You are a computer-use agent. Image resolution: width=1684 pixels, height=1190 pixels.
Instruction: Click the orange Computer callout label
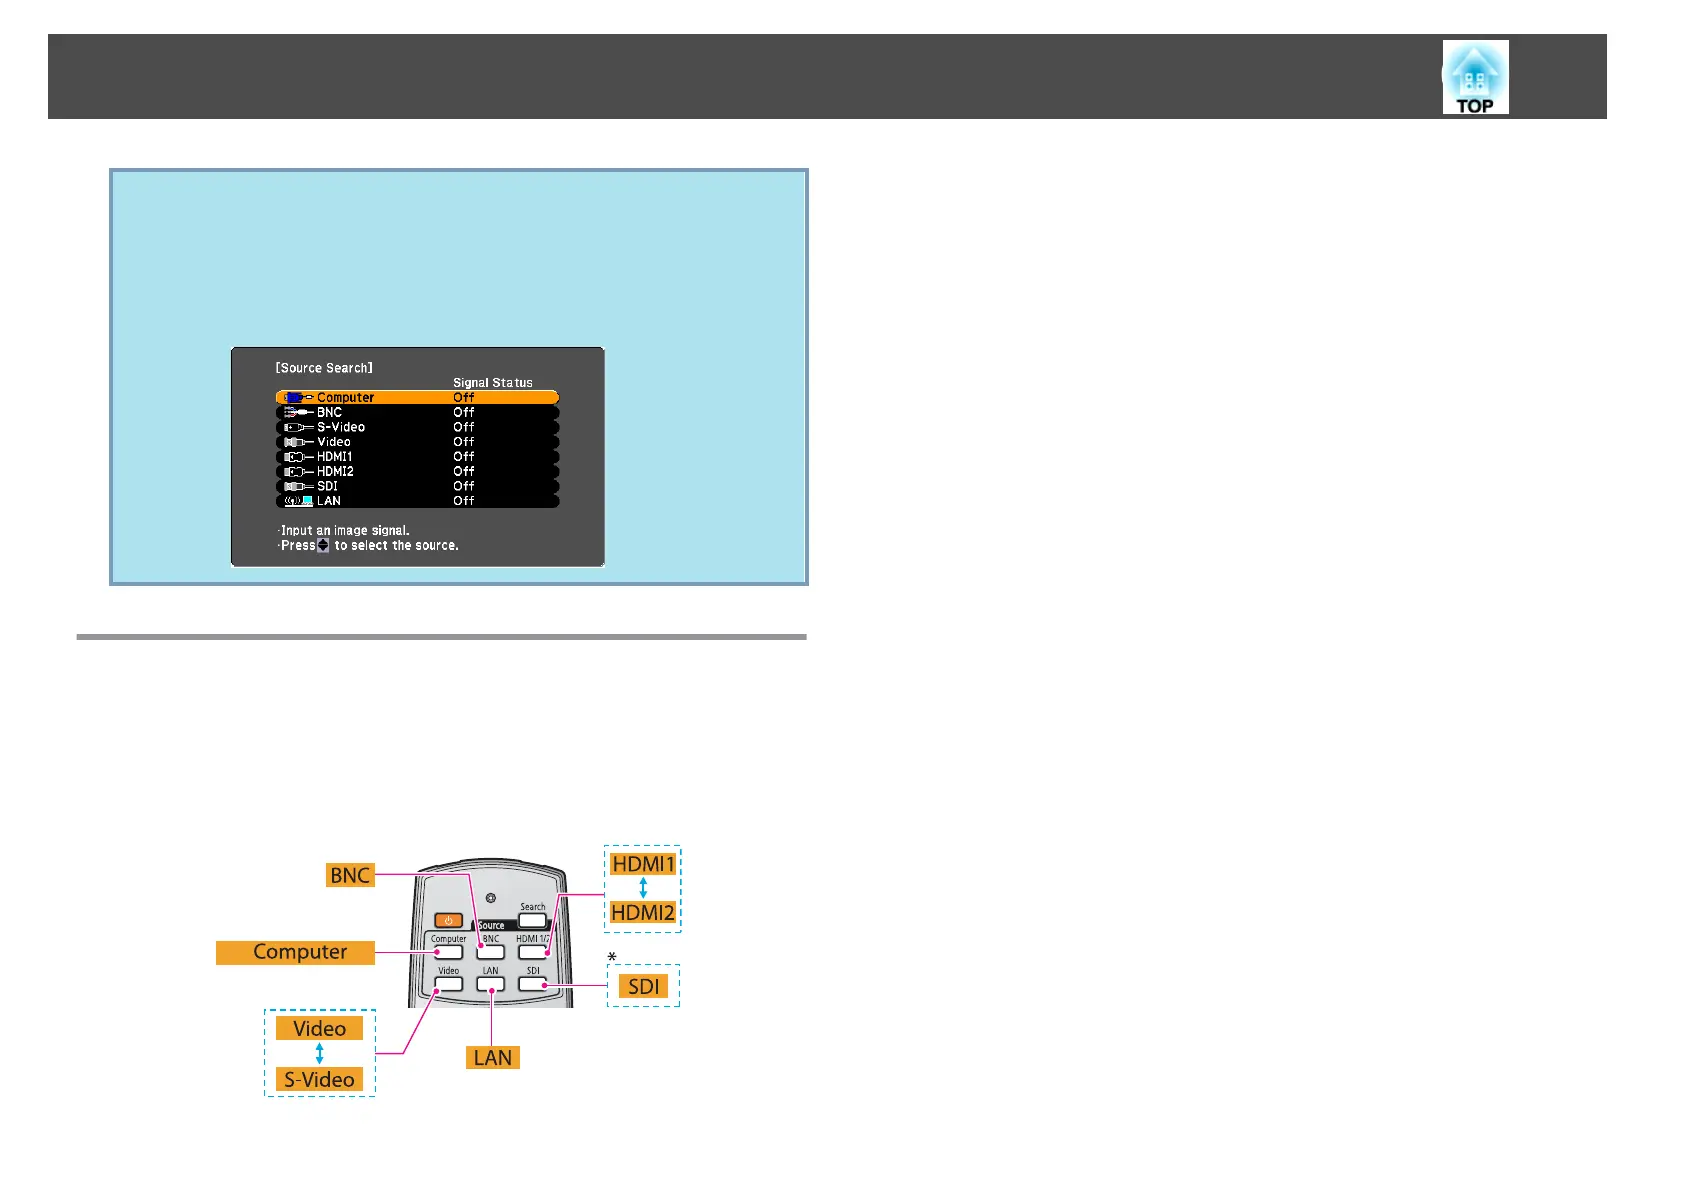click(296, 952)
